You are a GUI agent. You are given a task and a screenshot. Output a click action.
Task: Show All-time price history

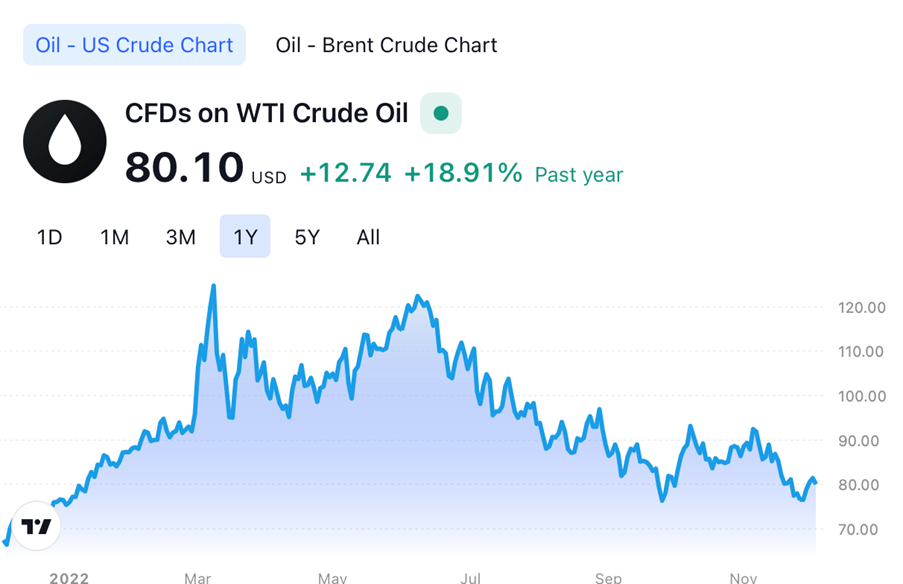pos(368,237)
